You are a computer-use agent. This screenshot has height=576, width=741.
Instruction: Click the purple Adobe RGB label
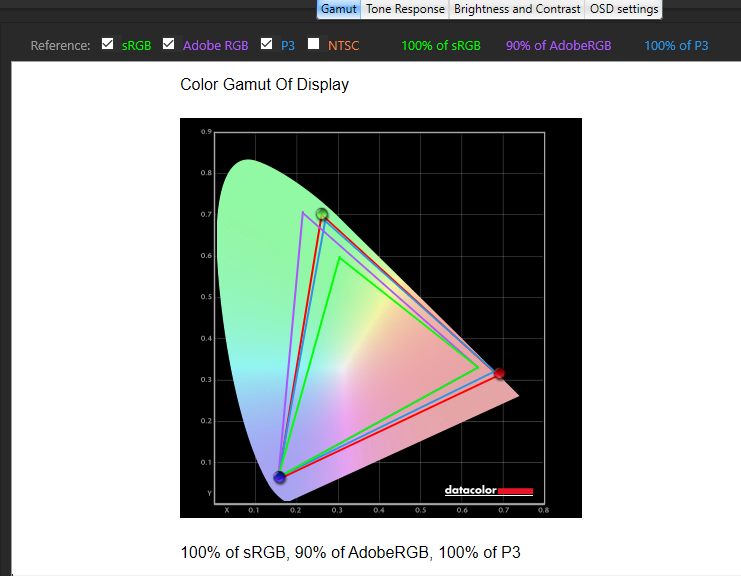(x=215, y=46)
